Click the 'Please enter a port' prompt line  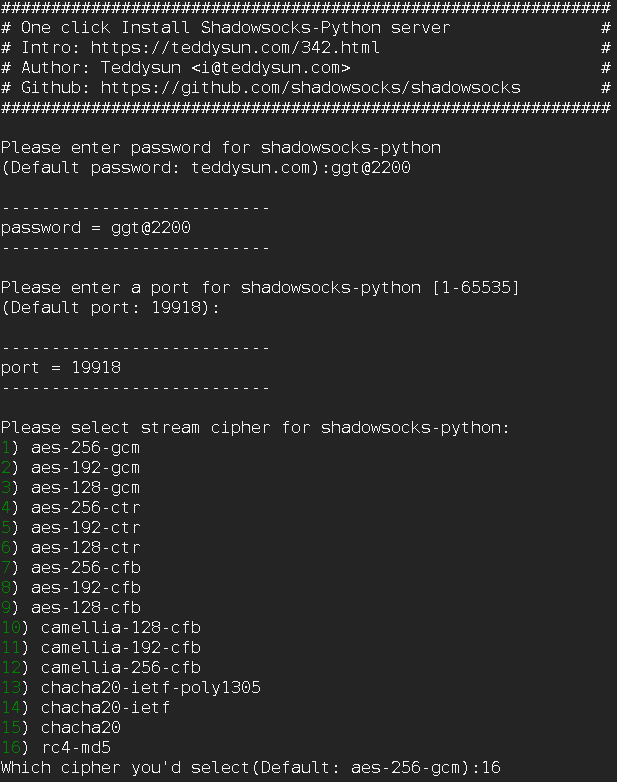tap(260, 288)
